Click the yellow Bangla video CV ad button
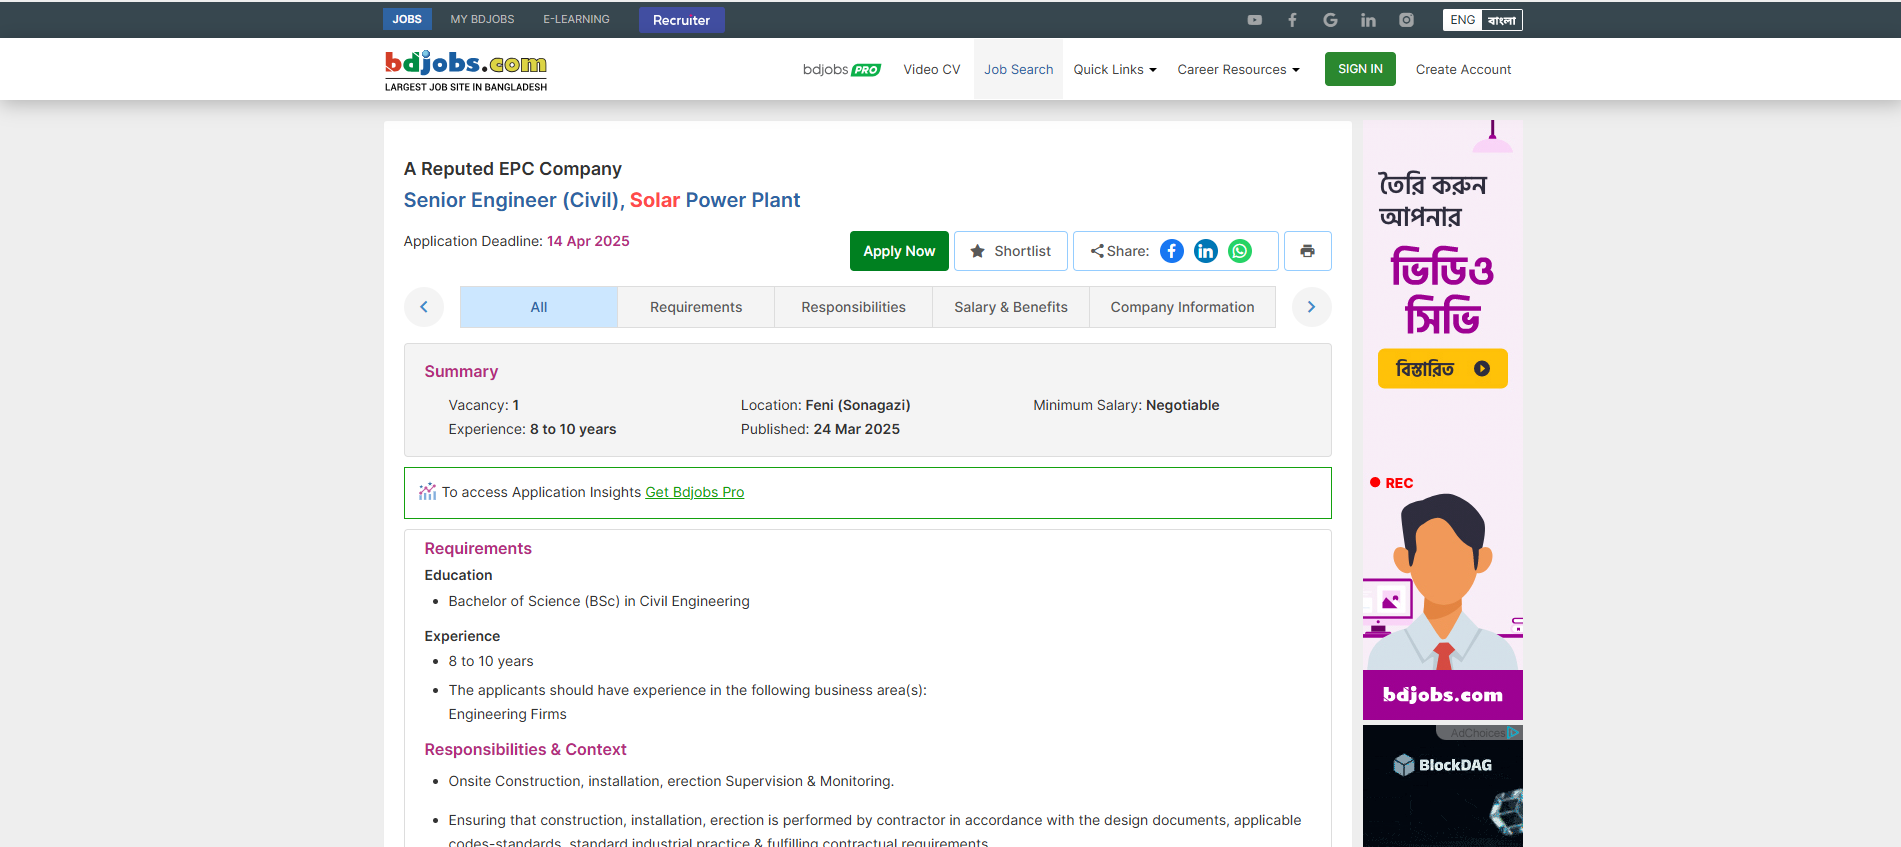1901x847 pixels. pos(1442,368)
